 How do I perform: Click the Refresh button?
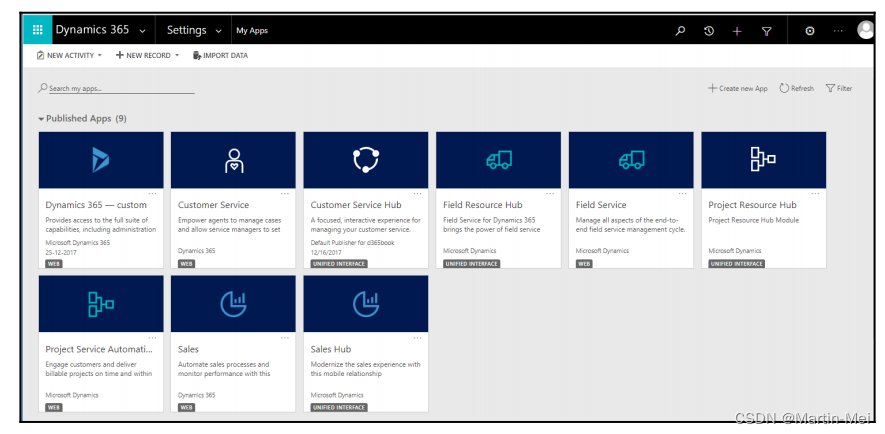click(x=796, y=89)
